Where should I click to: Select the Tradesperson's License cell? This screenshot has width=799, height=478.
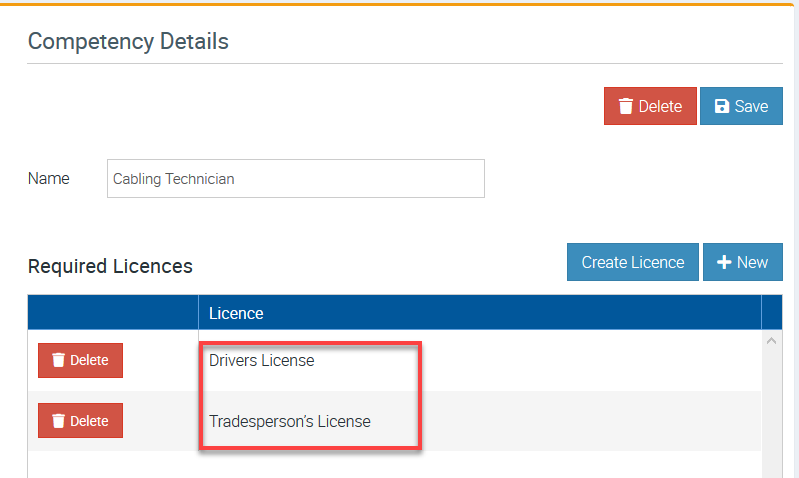[x=290, y=421]
